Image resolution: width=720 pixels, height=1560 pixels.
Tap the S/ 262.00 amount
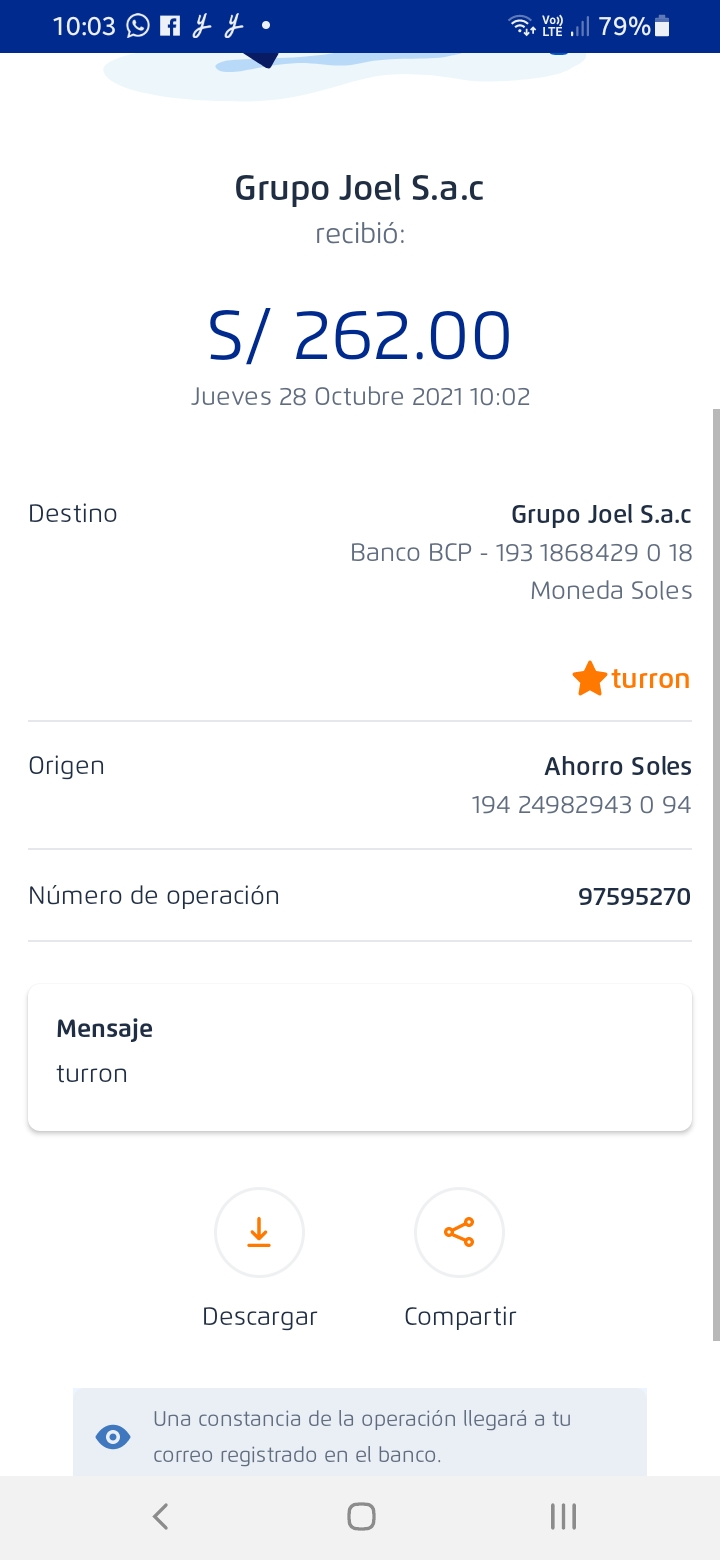[360, 336]
